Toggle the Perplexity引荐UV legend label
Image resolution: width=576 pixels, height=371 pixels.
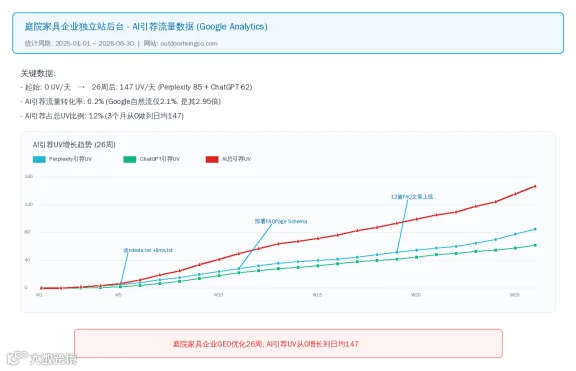(70, 159)
